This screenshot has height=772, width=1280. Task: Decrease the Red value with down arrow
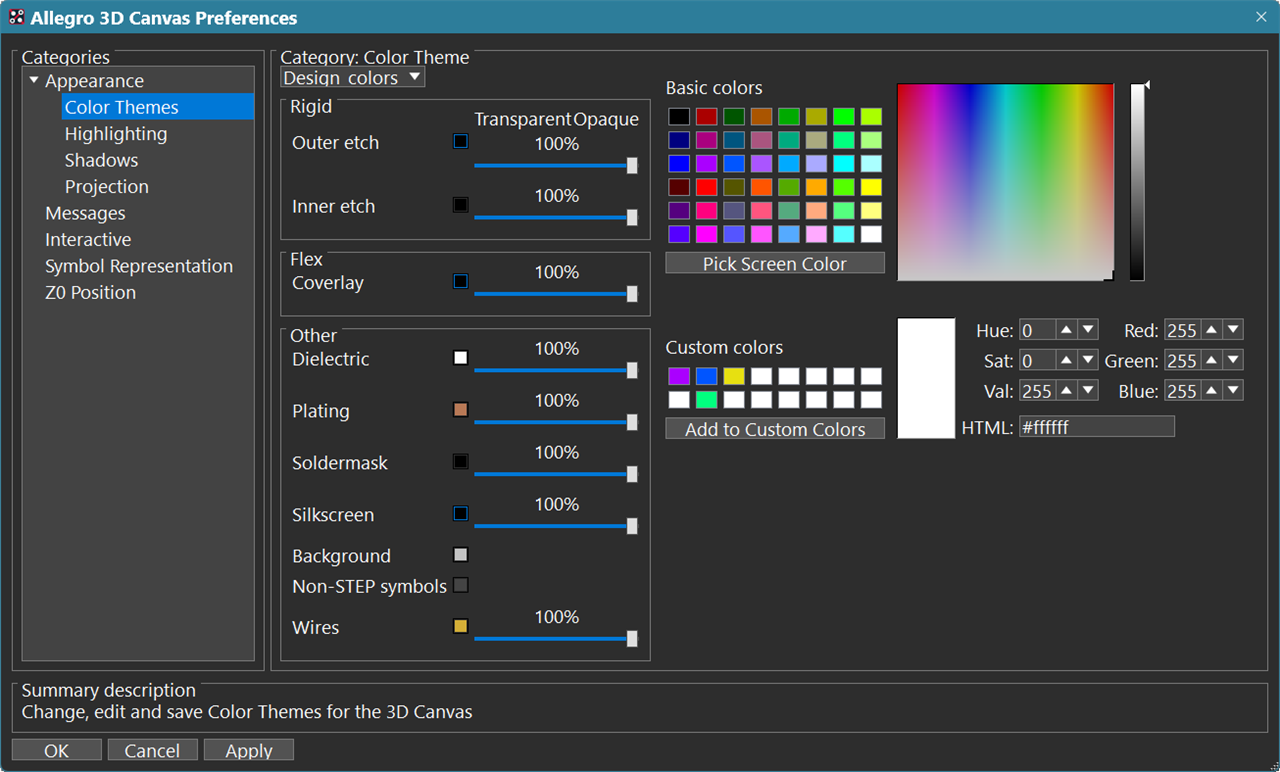tap(1233, 330)
